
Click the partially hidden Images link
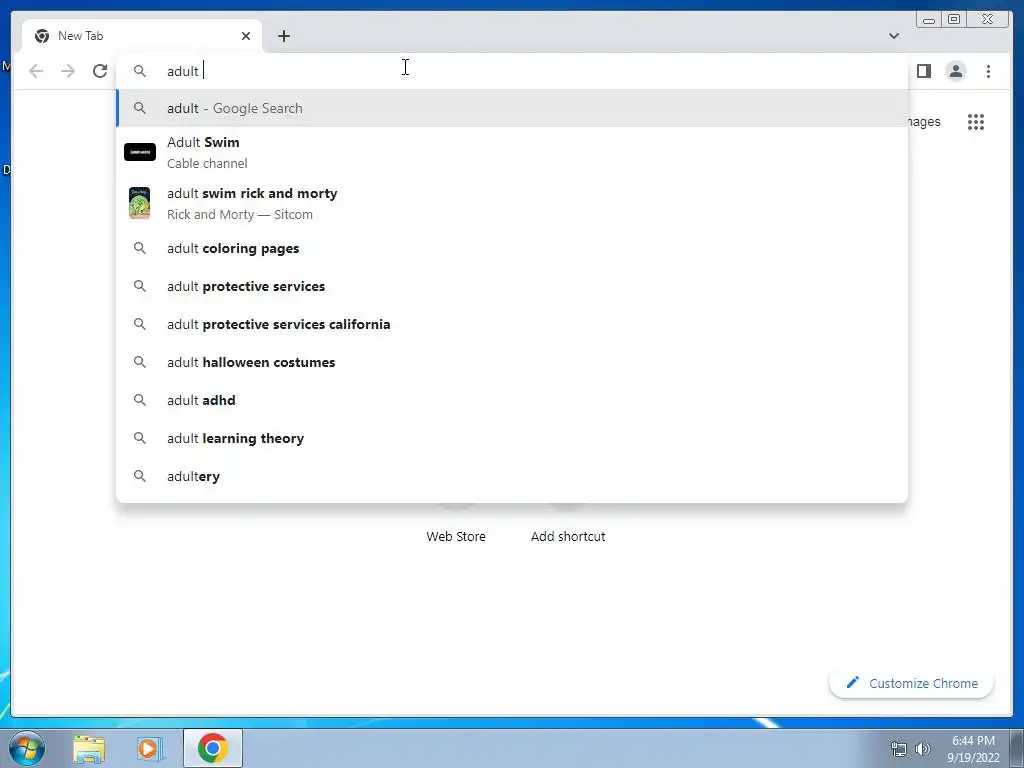[x=923, y=121]
